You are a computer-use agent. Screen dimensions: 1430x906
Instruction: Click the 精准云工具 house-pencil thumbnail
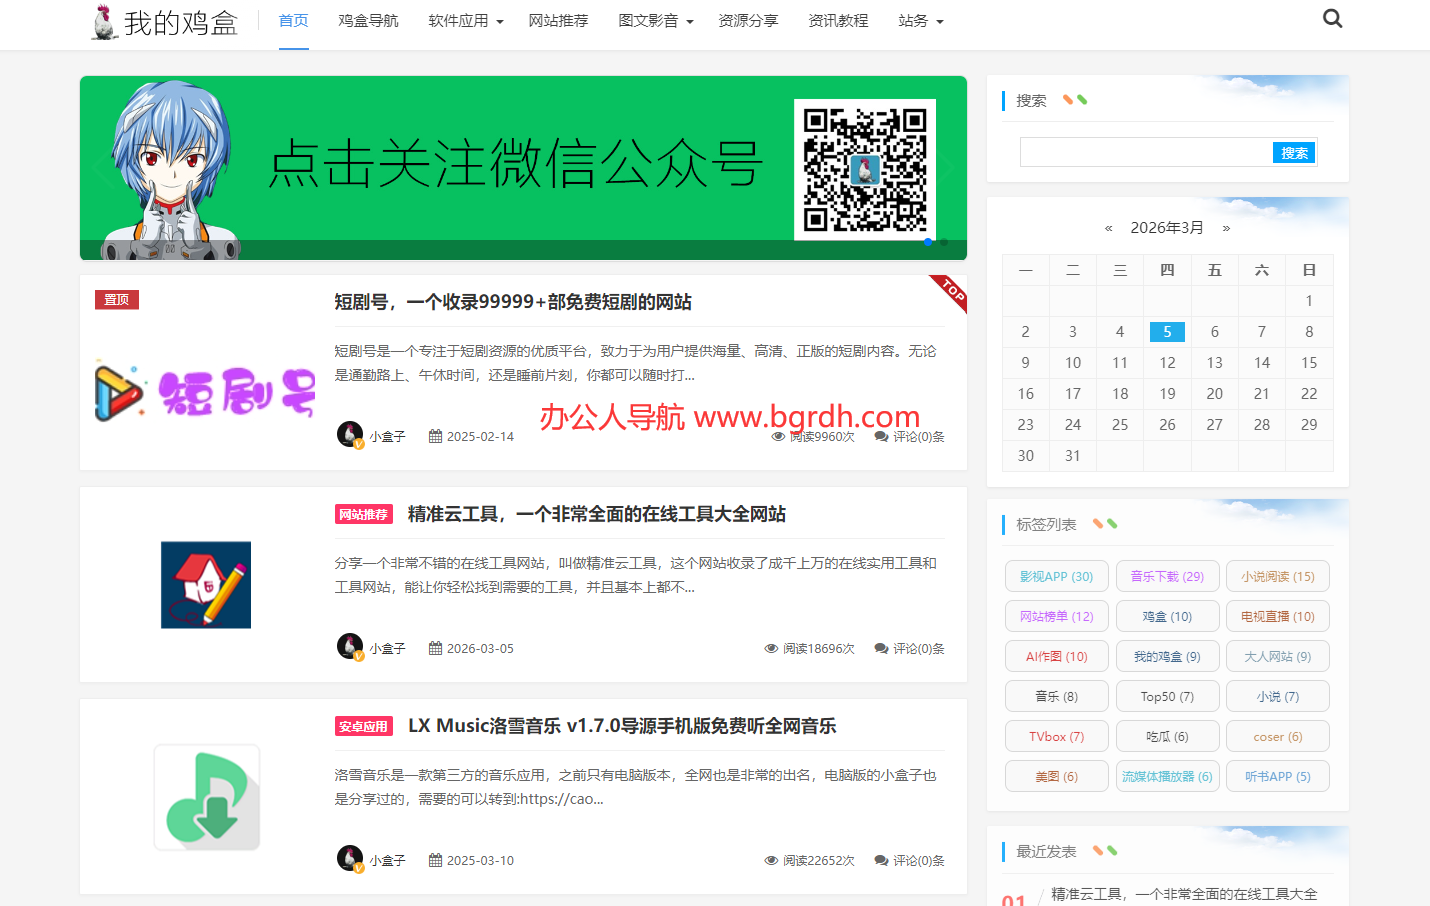[206, 585]
